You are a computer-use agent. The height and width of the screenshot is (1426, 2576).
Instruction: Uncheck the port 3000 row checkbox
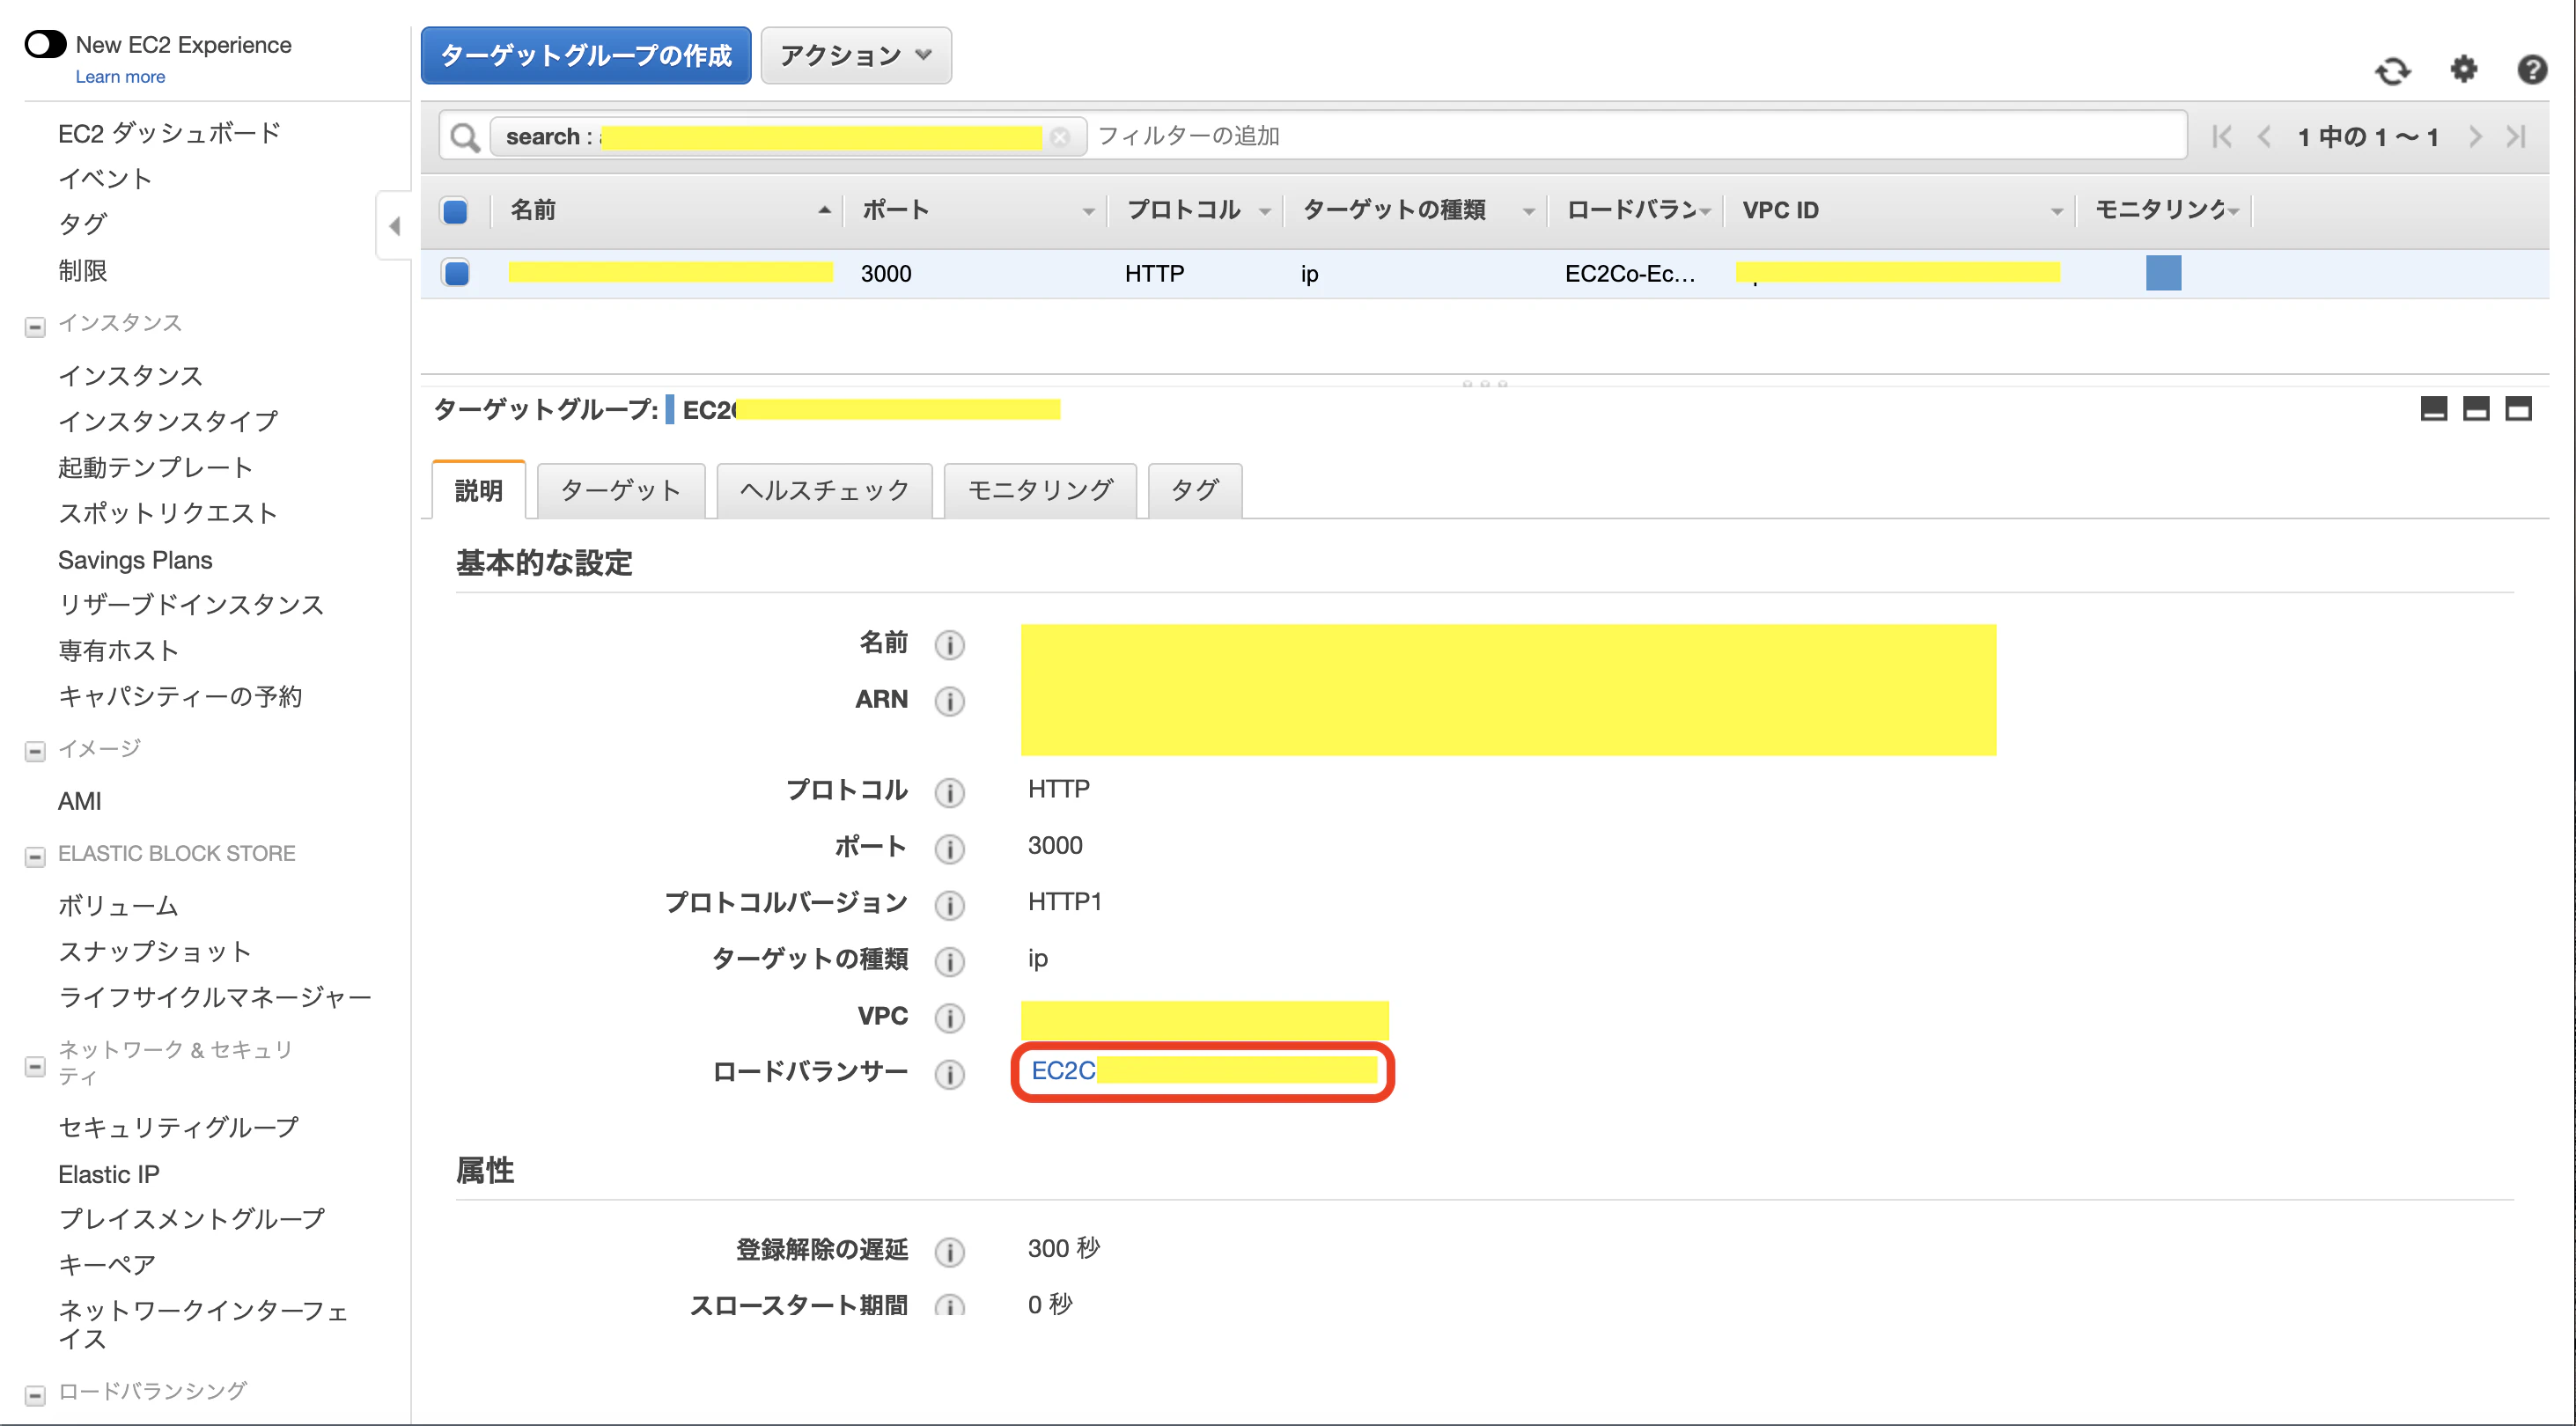coord(456,273)
